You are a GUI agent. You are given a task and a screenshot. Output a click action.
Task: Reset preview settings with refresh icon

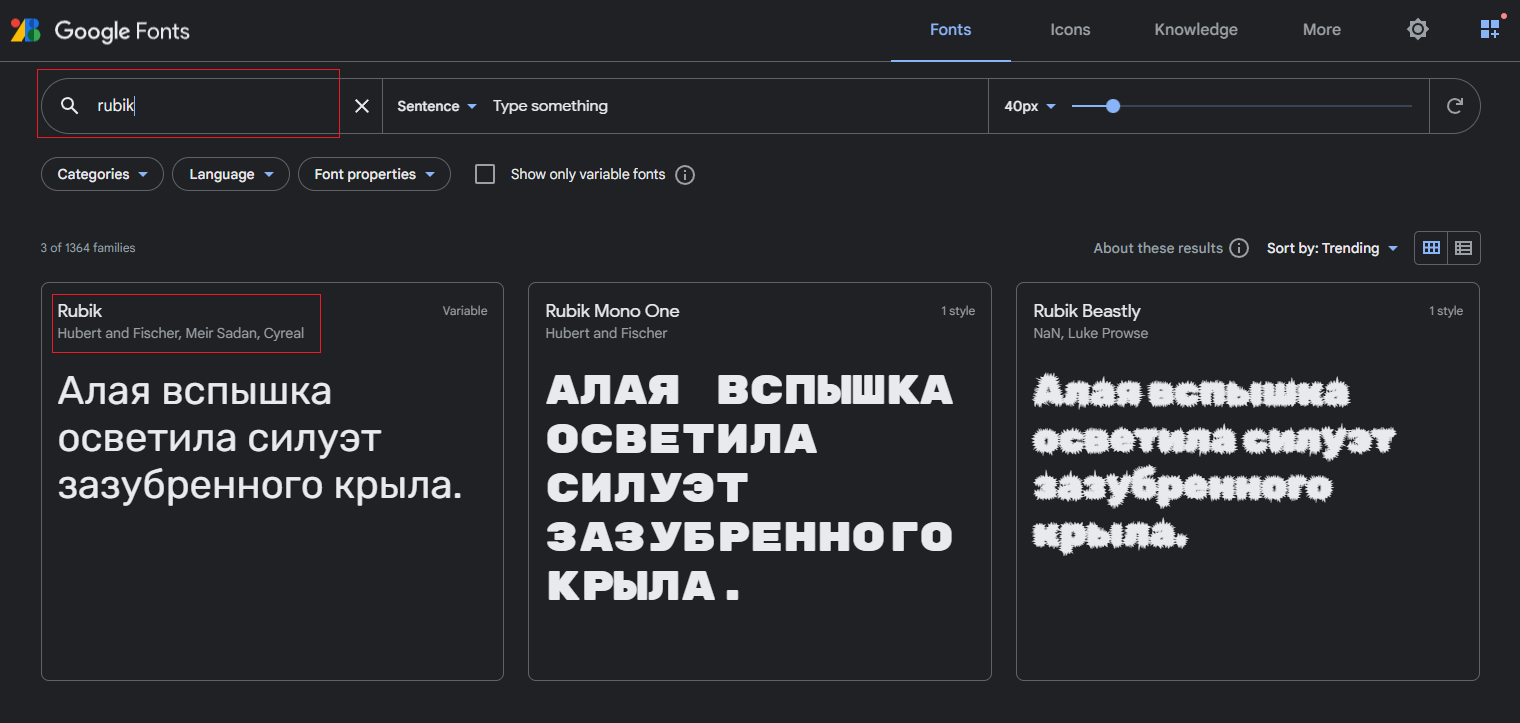(1456, 106)
